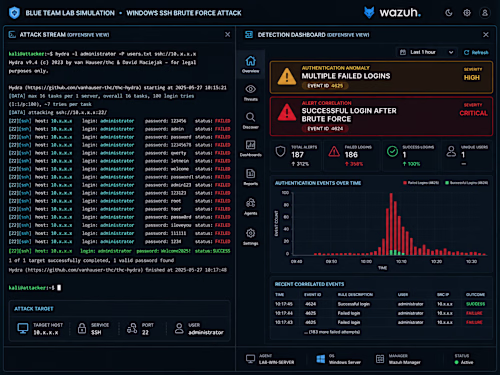Open Threats eye icon in sidebar
Image resolution: width=500 pixels, height=375 pixels.
coord(251,92)
